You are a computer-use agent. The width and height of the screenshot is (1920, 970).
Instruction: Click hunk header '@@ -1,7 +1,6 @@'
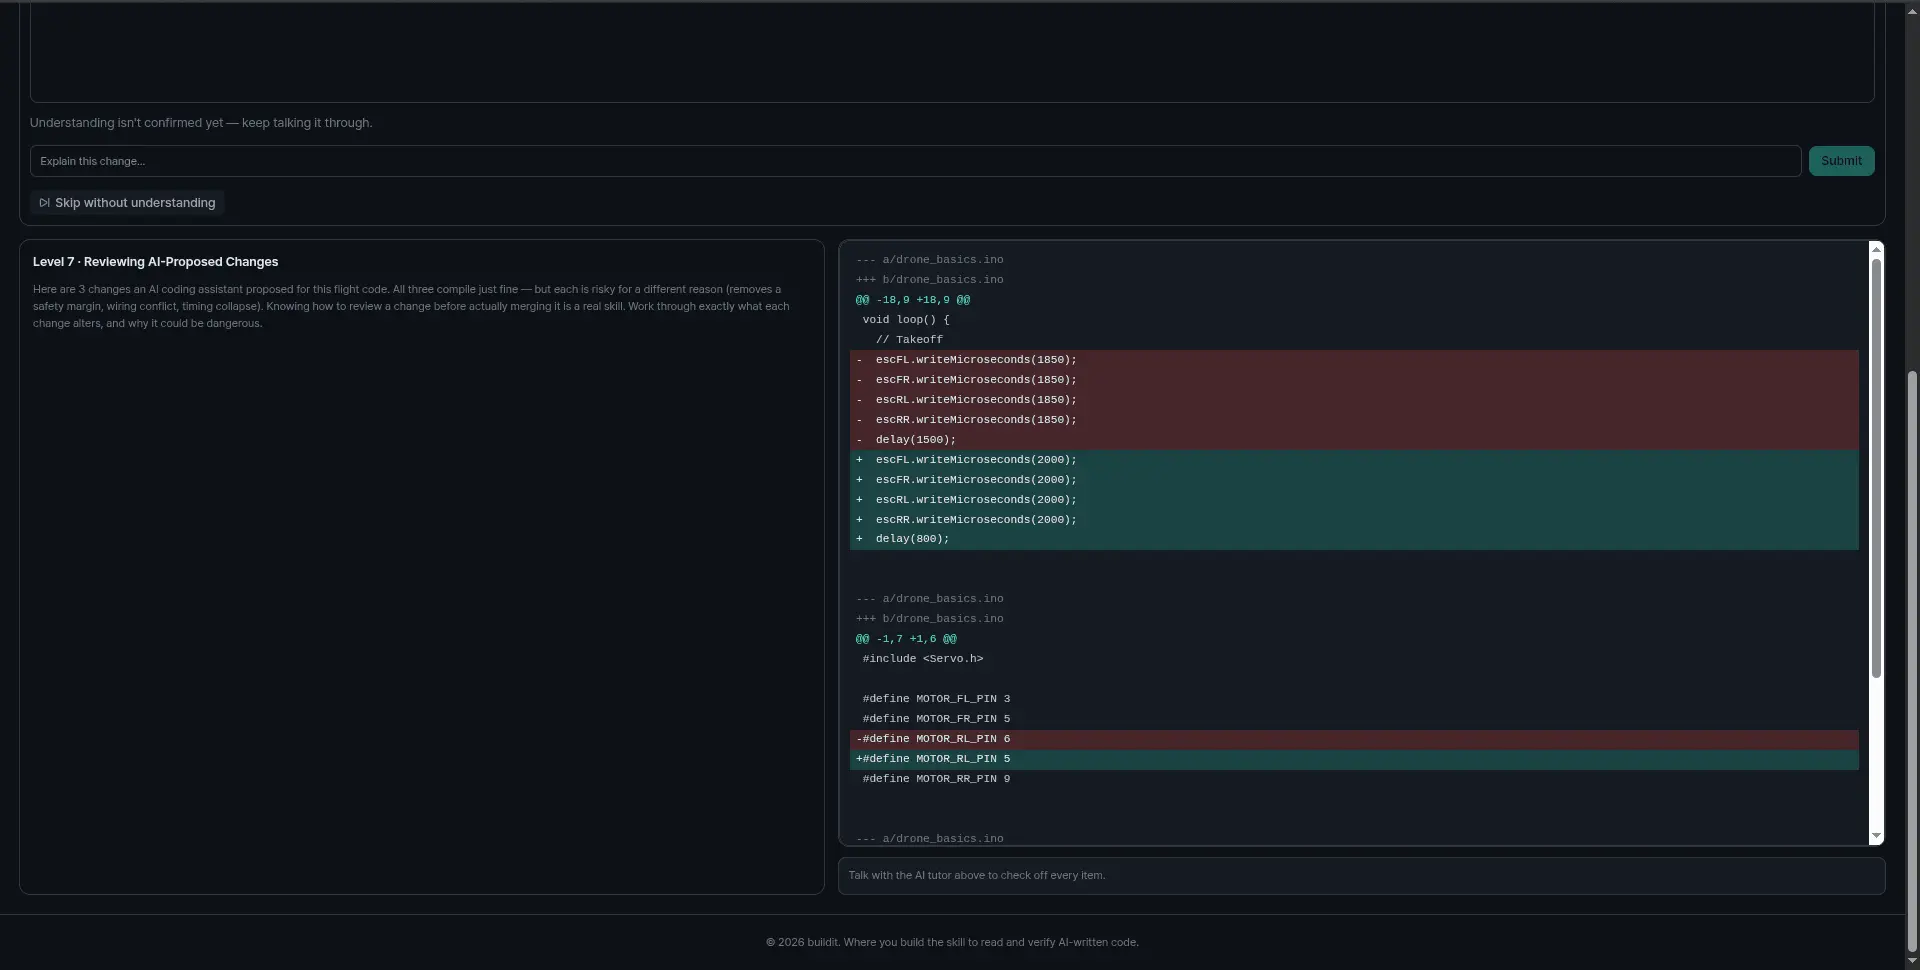click(x=906, y=639)
